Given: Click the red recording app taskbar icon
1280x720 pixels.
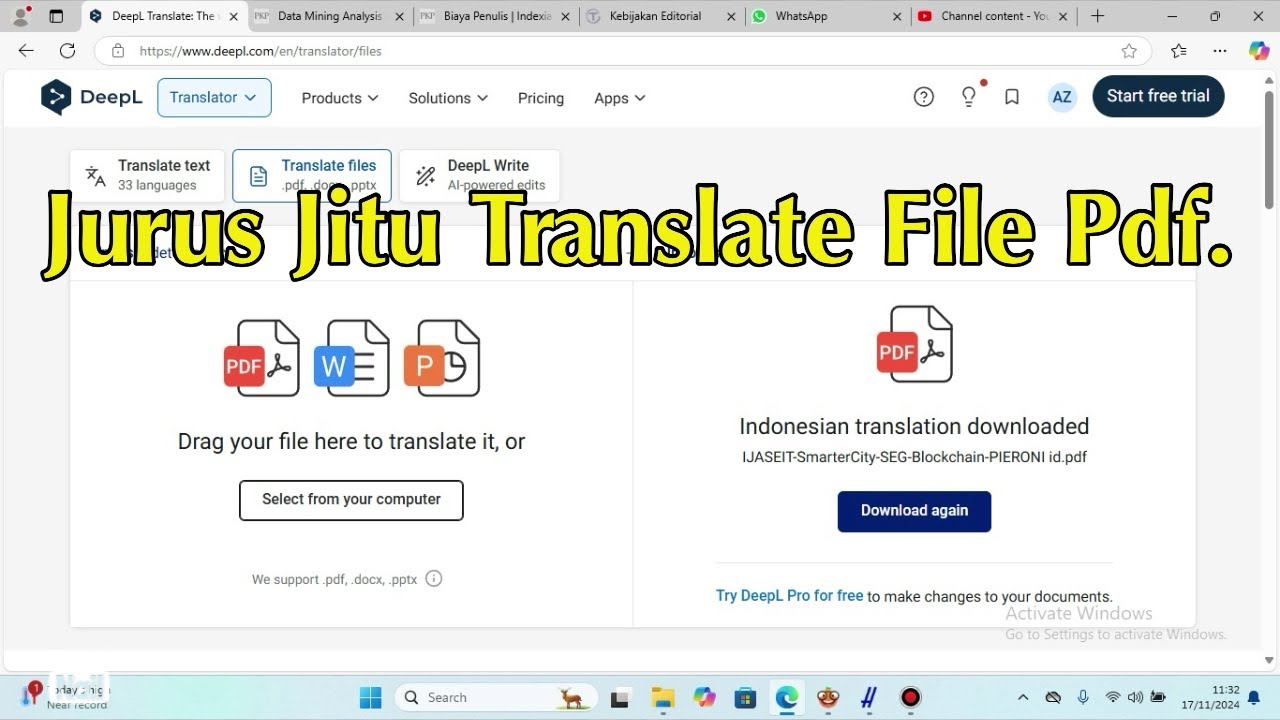Looking at the screenshot, I should coord(910,697).
